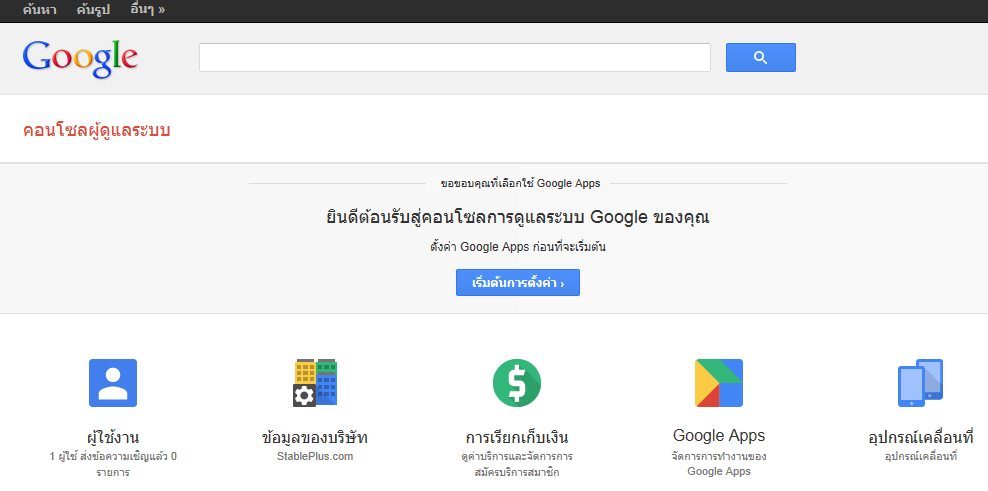Click the 1 ผู้ใช้ ส่งข้อความเชิญแล้ว description
This screenshot has width=988, height=491.
(x=113, y=464)
